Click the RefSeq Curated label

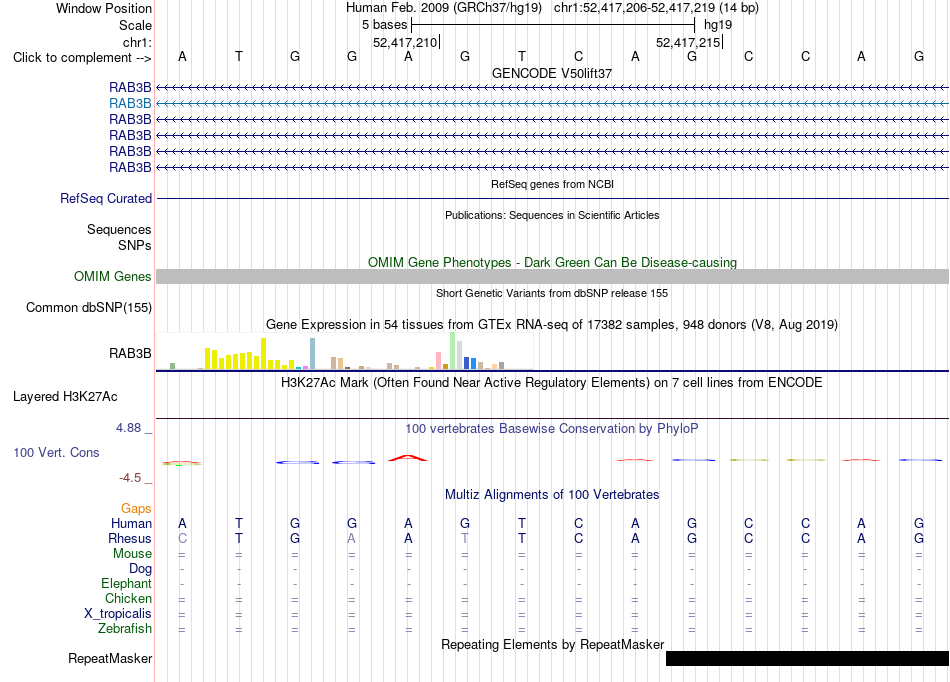tap(106, 199)
